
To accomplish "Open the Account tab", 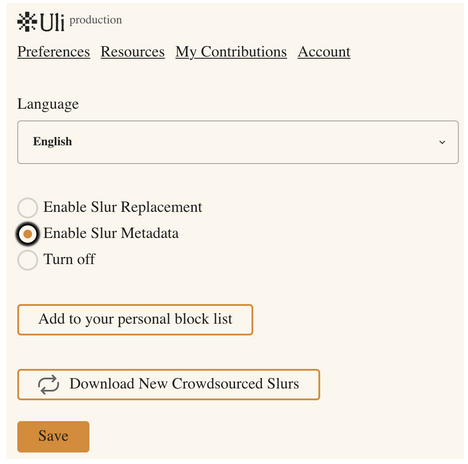I will click(x=324, y=52).
